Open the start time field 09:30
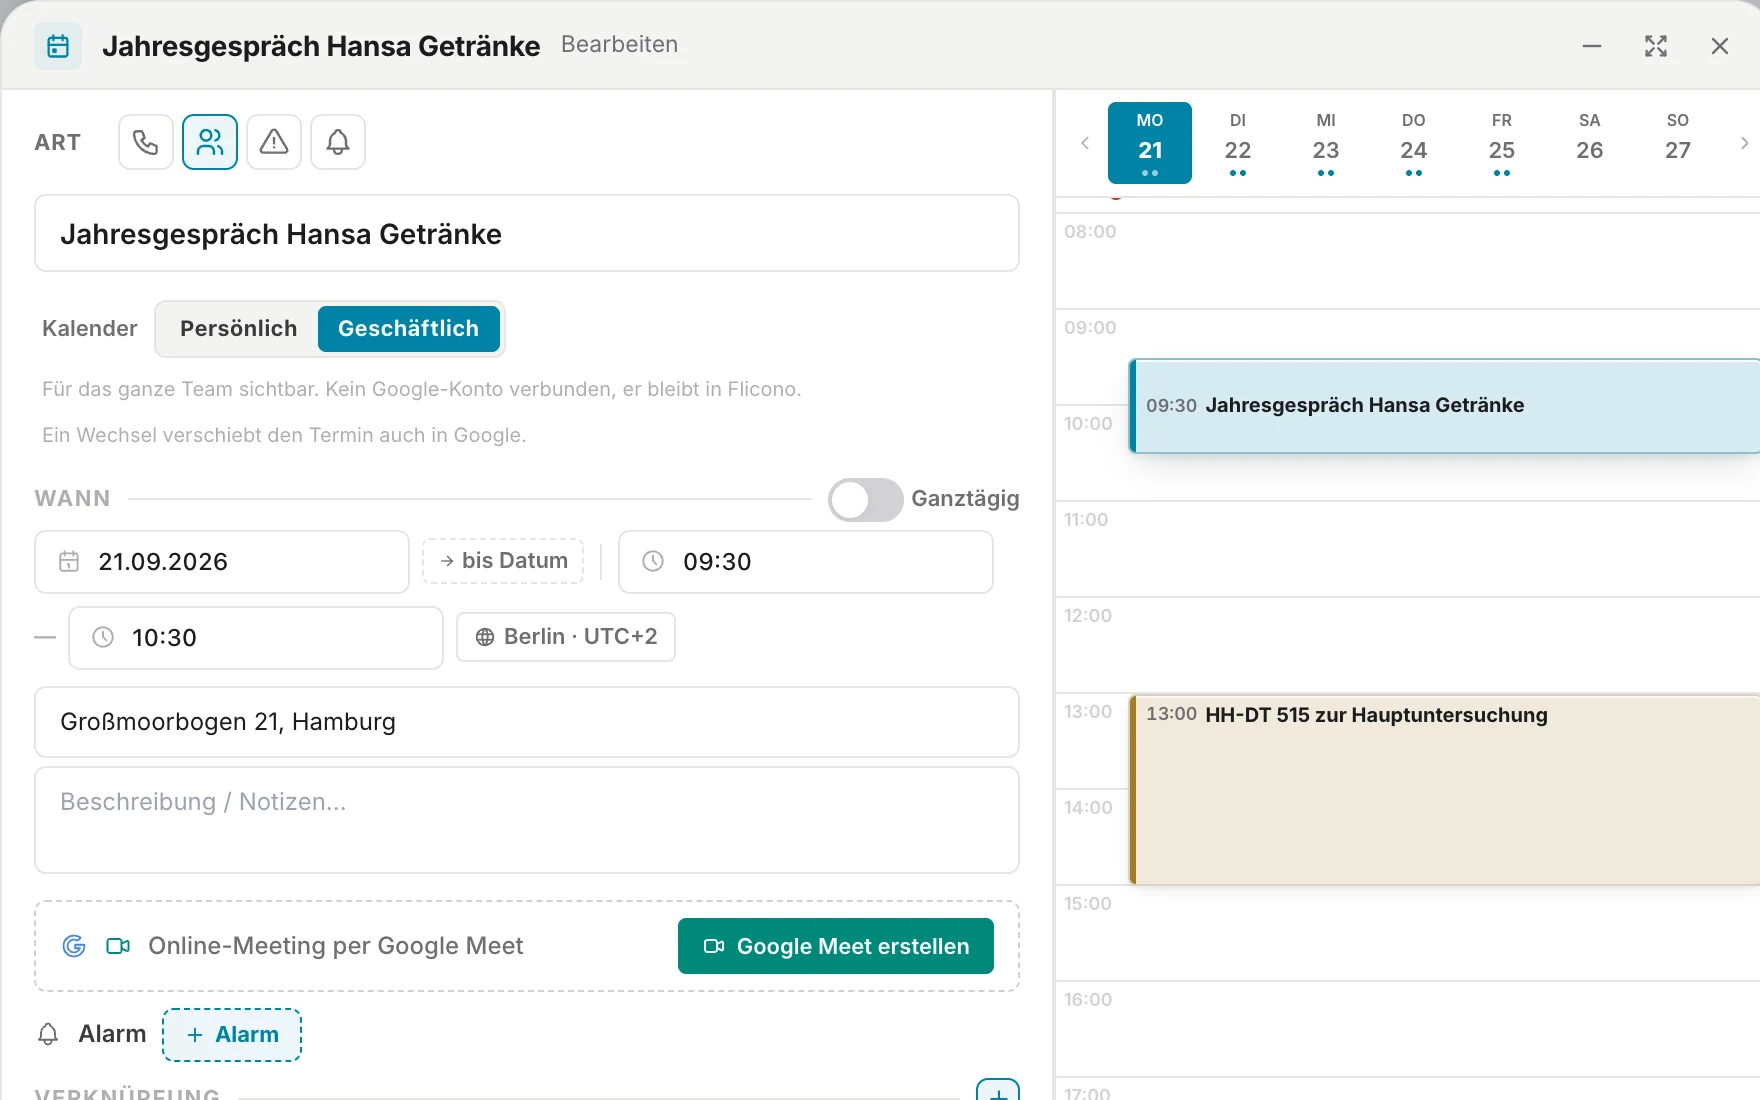Screen dimensions: 1760x1100 [x=806, y=562]
